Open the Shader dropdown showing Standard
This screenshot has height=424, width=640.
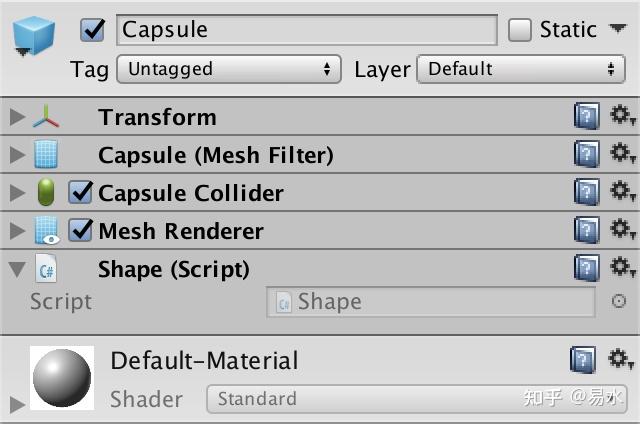coord(416,399)
